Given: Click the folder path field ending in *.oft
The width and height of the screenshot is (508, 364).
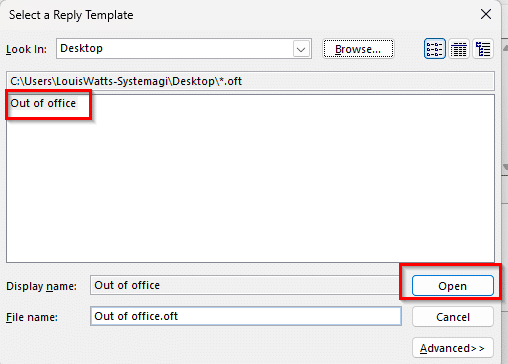Looking at the screenshot, I should (x=250, y=81).
